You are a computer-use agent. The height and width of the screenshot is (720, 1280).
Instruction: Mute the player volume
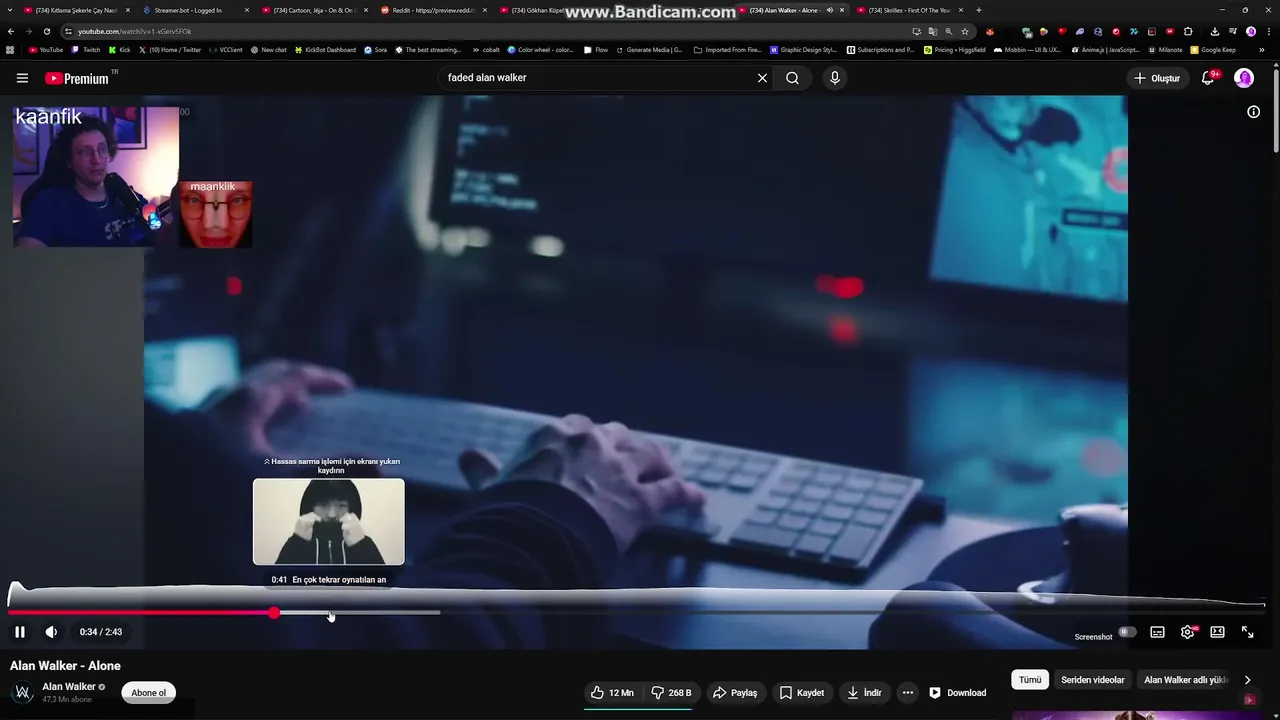click(51, 632)
